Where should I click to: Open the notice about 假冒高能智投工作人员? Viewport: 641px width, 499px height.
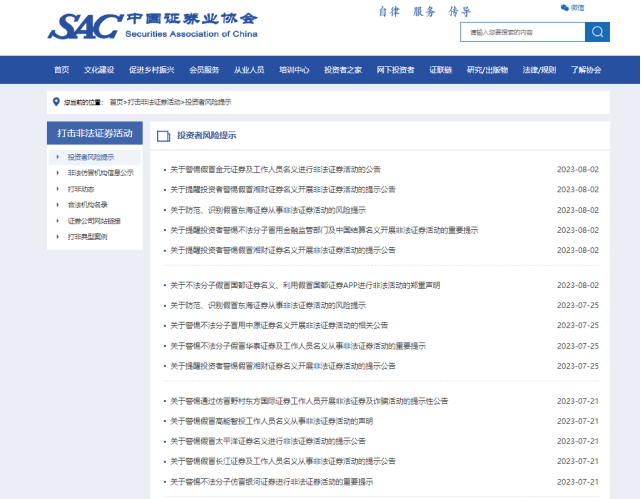272,421
